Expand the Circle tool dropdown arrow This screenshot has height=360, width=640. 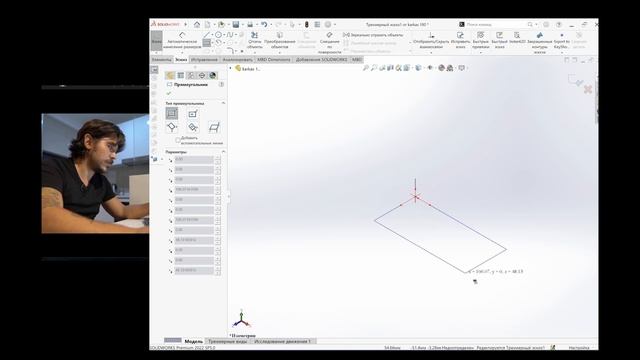click(x=224, y=35)
